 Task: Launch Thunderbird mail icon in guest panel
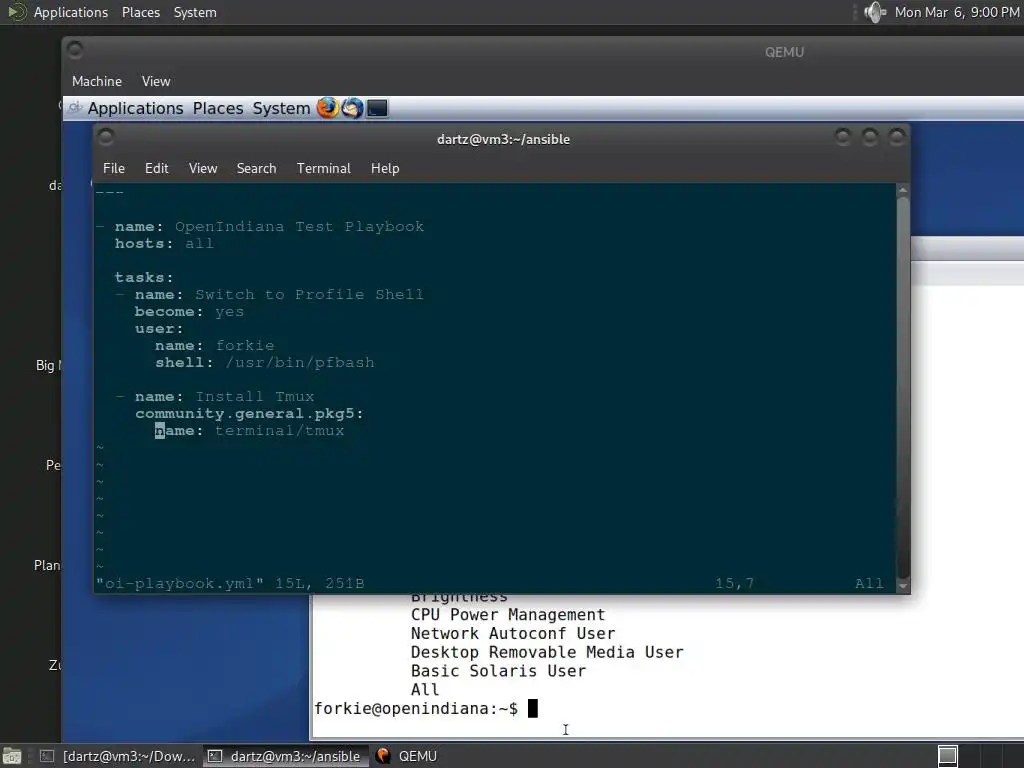point(352,108)
